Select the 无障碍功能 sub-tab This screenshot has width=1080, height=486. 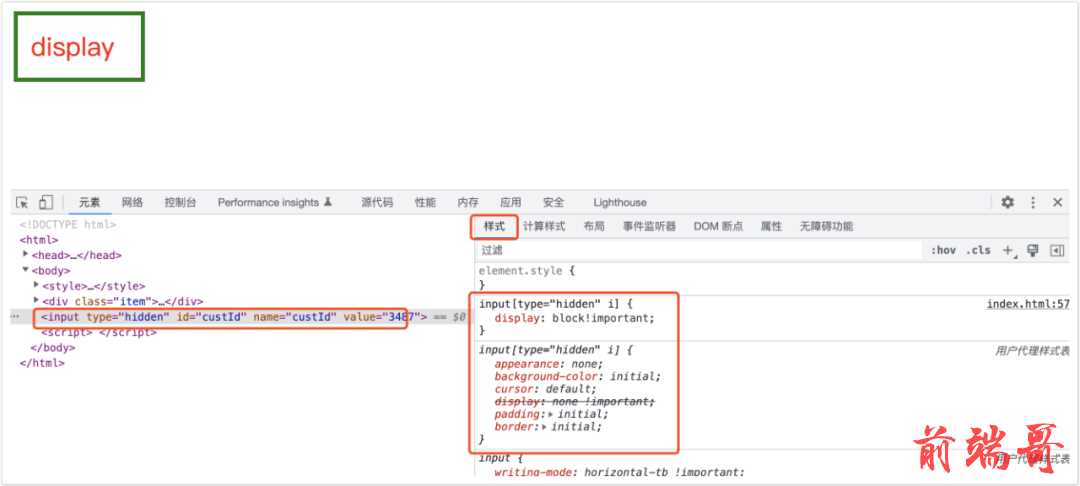tap(826, 226)
